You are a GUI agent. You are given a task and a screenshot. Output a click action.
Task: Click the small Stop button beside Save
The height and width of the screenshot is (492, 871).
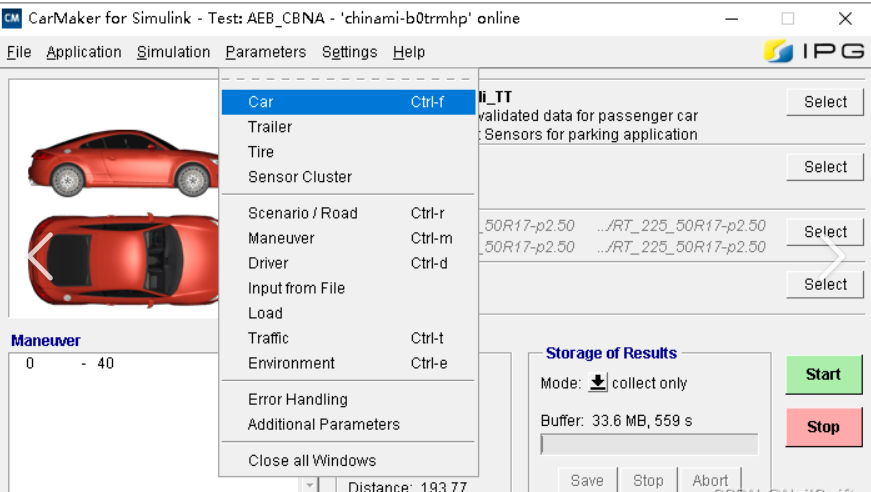tap(648, 480)
